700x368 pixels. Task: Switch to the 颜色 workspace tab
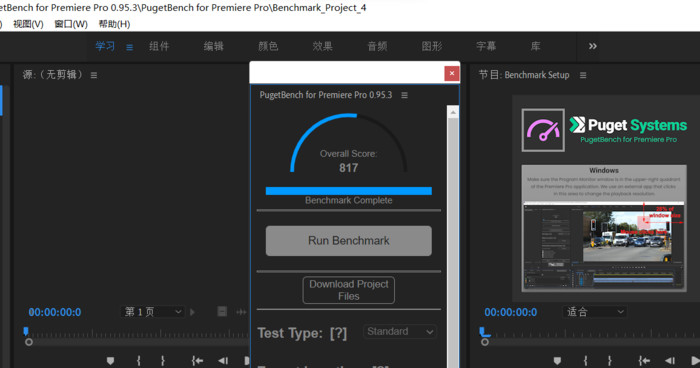tap(268, 46)
